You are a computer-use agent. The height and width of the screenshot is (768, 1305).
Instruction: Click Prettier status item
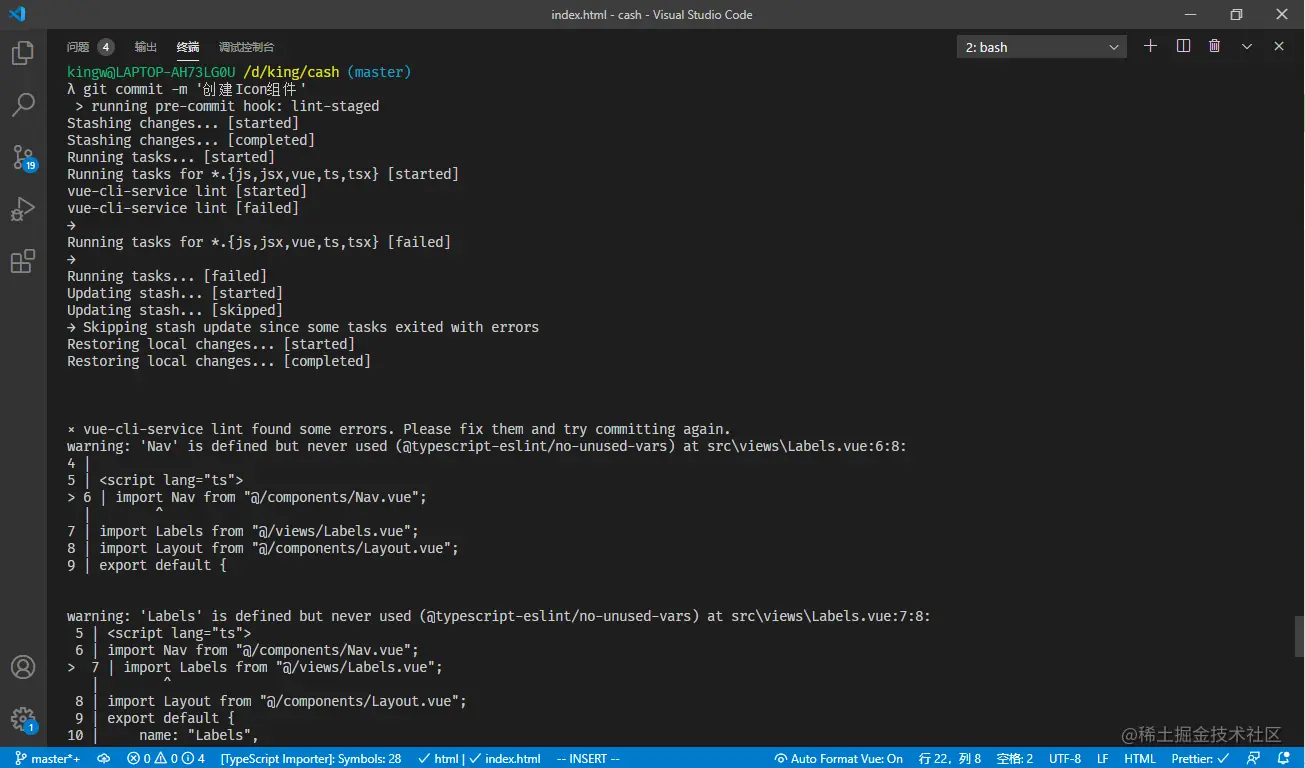(x=1200, y=759)
